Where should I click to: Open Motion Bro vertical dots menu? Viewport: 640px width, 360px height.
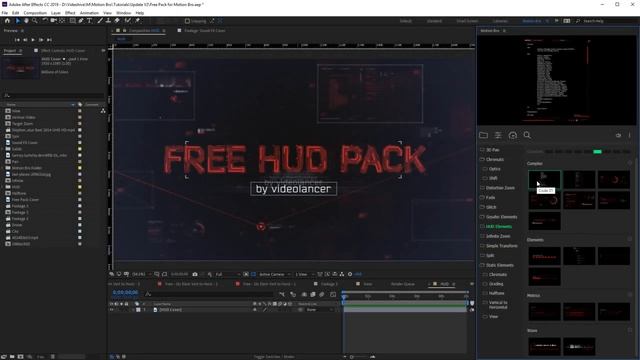coord(629,135)
